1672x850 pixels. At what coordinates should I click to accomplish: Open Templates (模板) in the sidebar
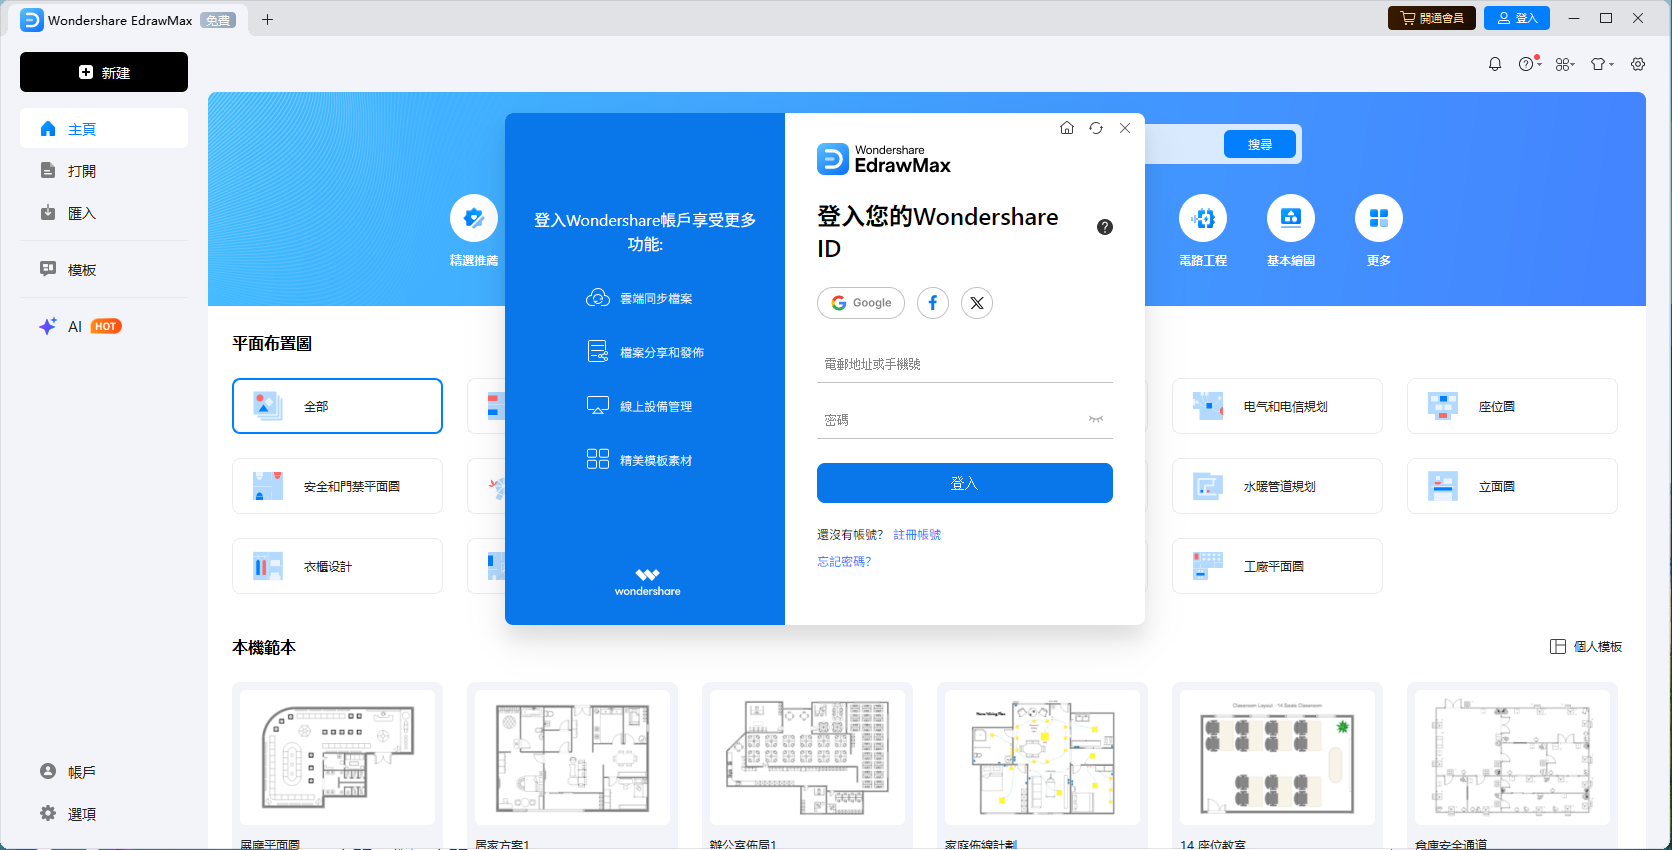(104, 270)
